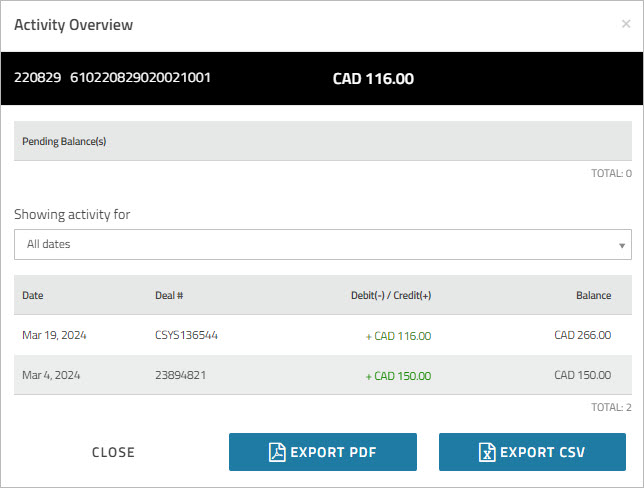Click the dropdown arrow of date filter
Viewport: 644px width, 488px height.
pos(622,246)
